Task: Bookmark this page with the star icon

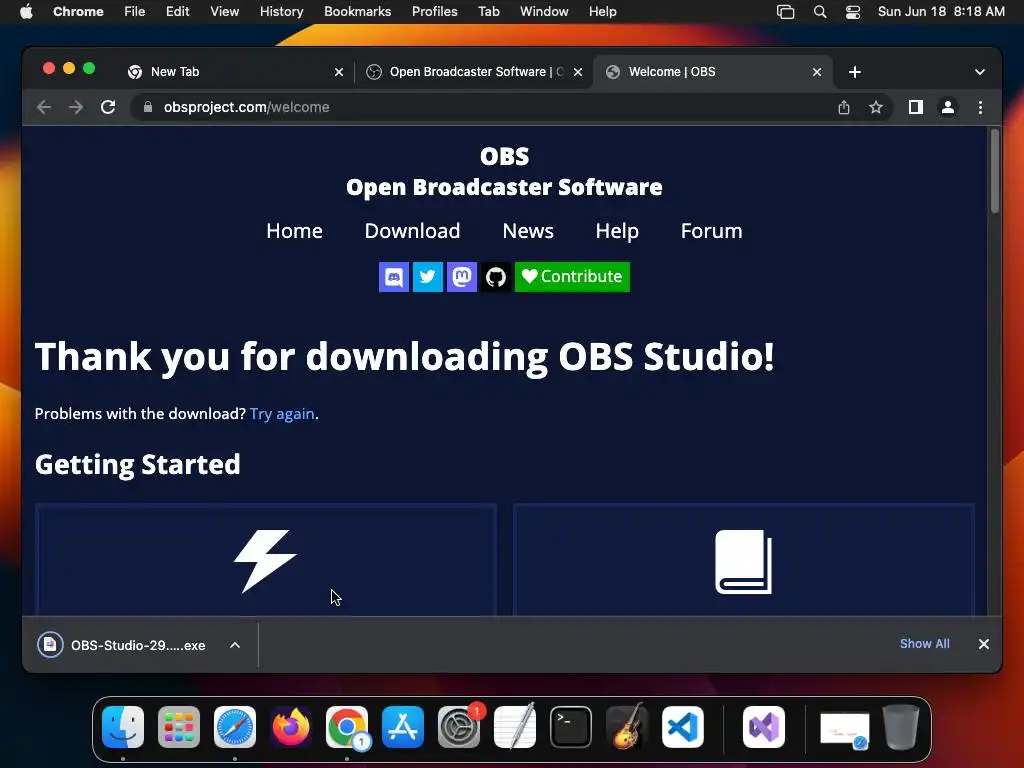Action: (x=876, y=107)
